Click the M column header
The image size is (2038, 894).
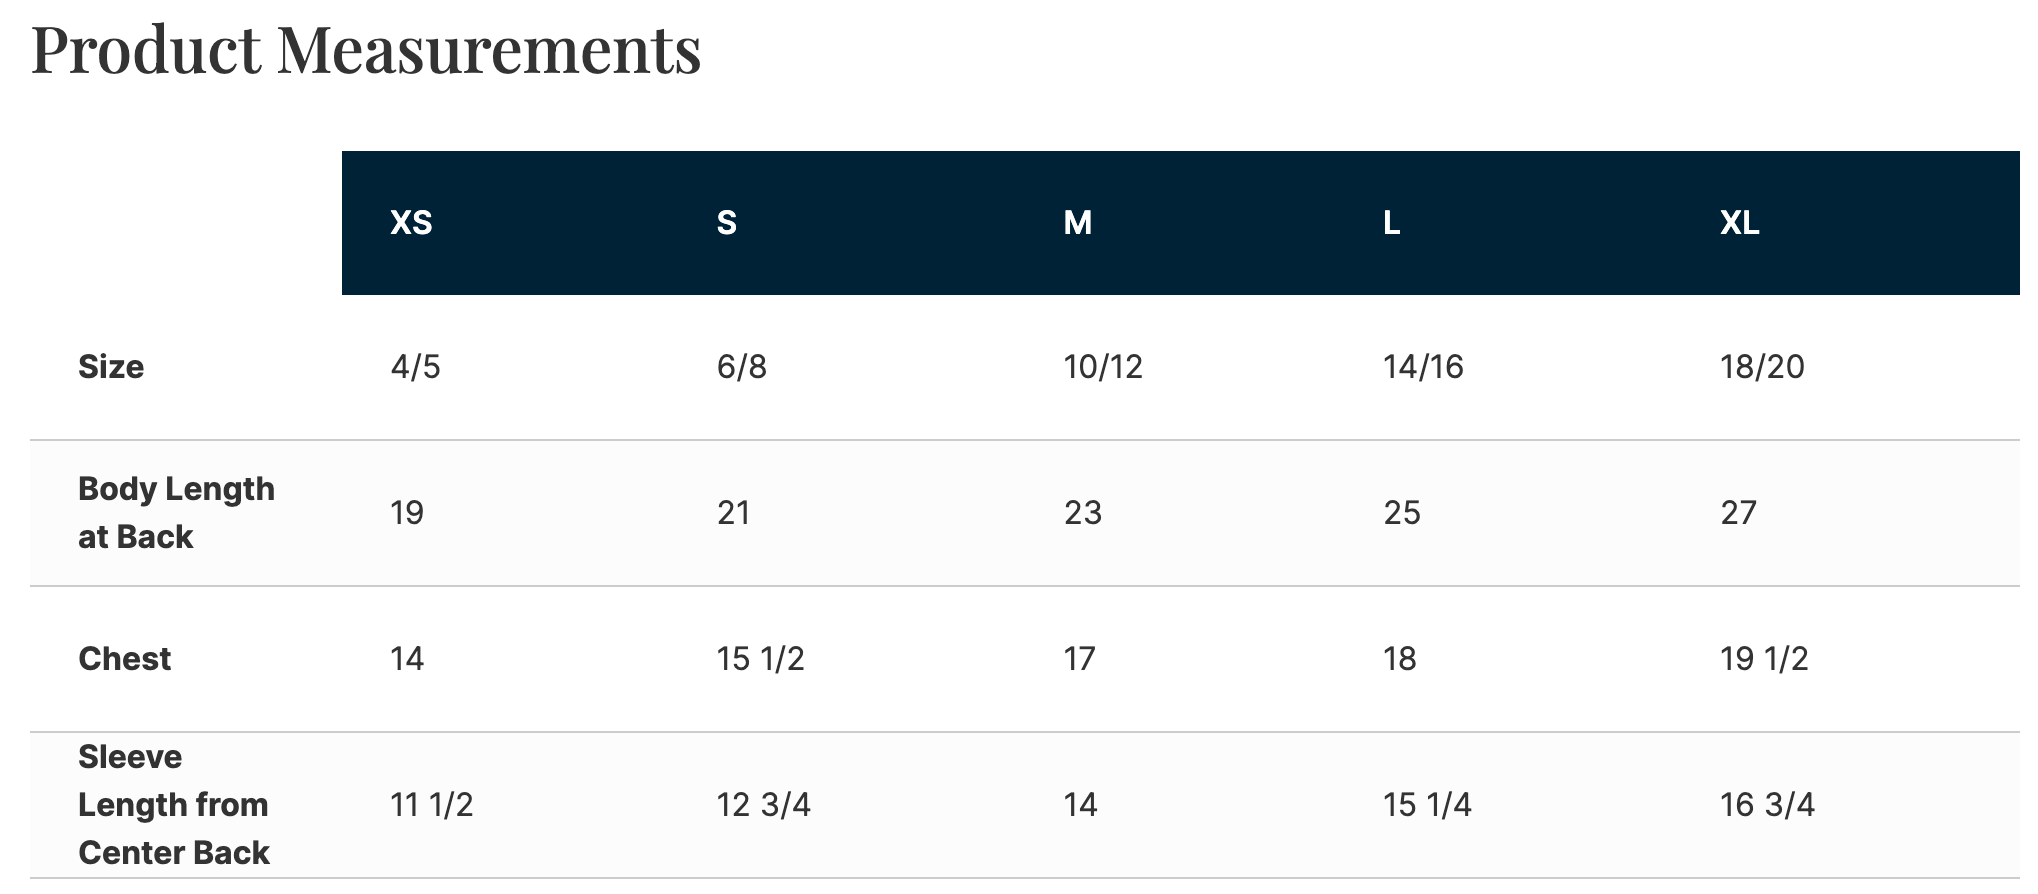point(1077,222)
